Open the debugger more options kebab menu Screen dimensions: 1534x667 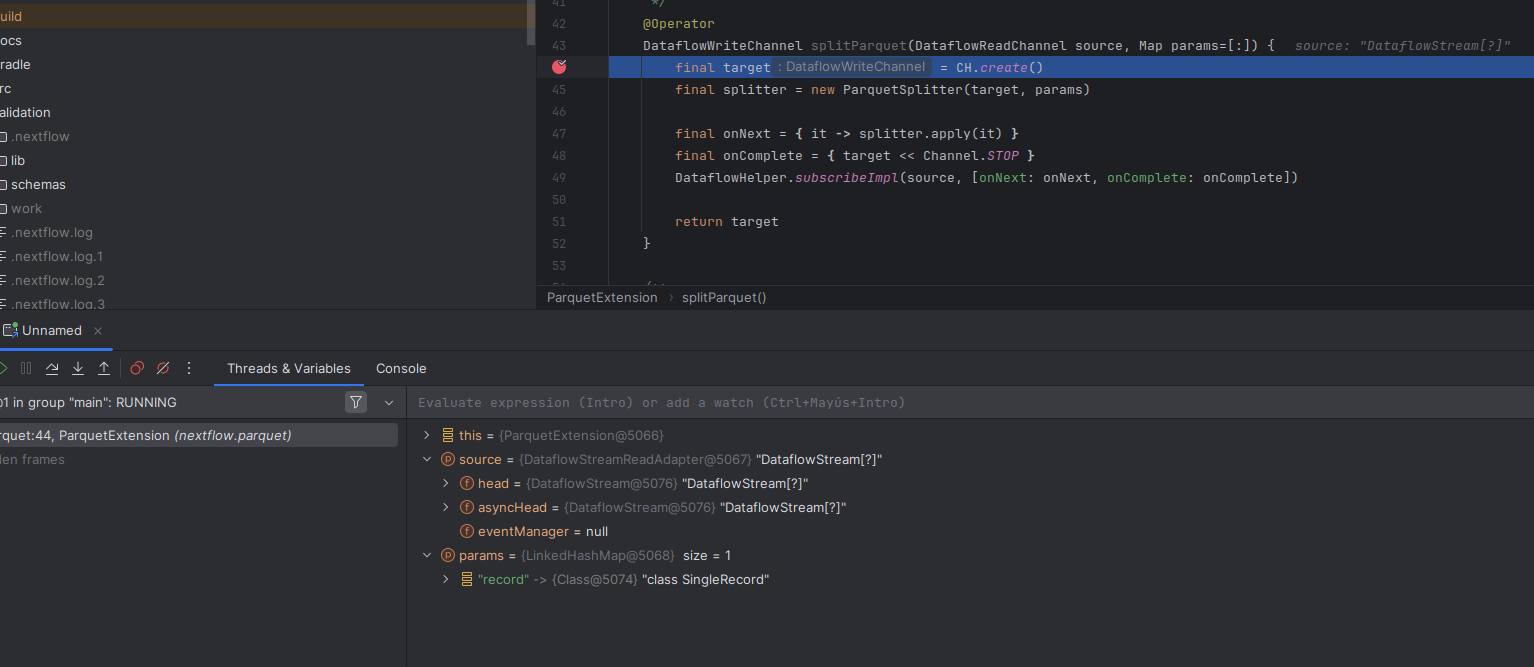188,368
